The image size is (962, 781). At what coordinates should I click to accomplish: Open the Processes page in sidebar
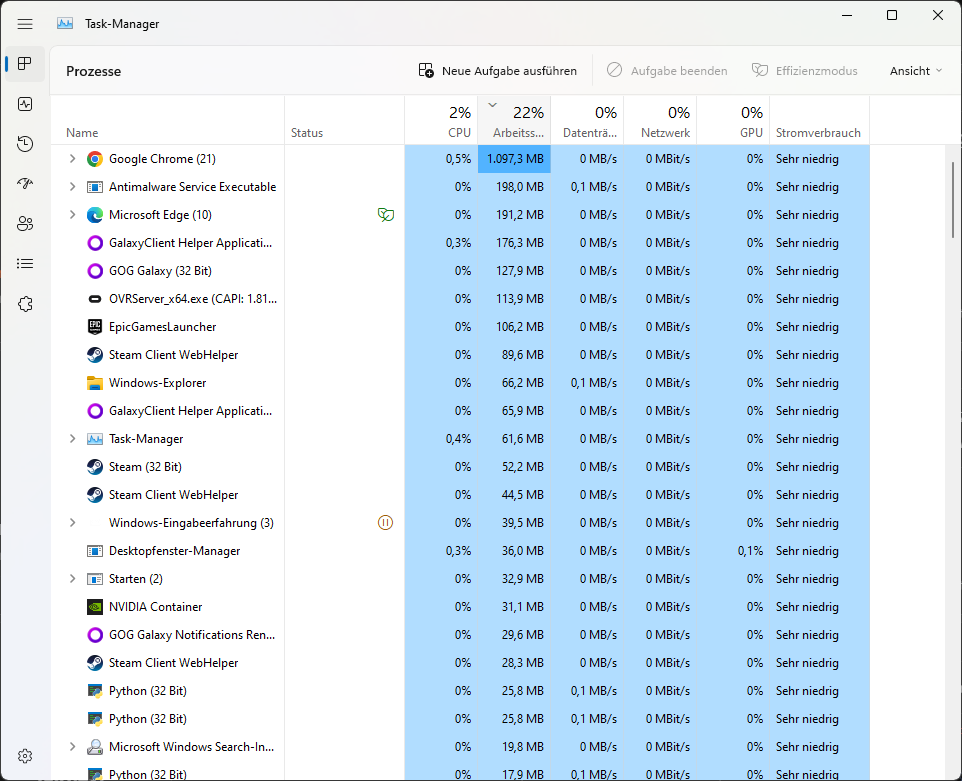tap(25, 64)
